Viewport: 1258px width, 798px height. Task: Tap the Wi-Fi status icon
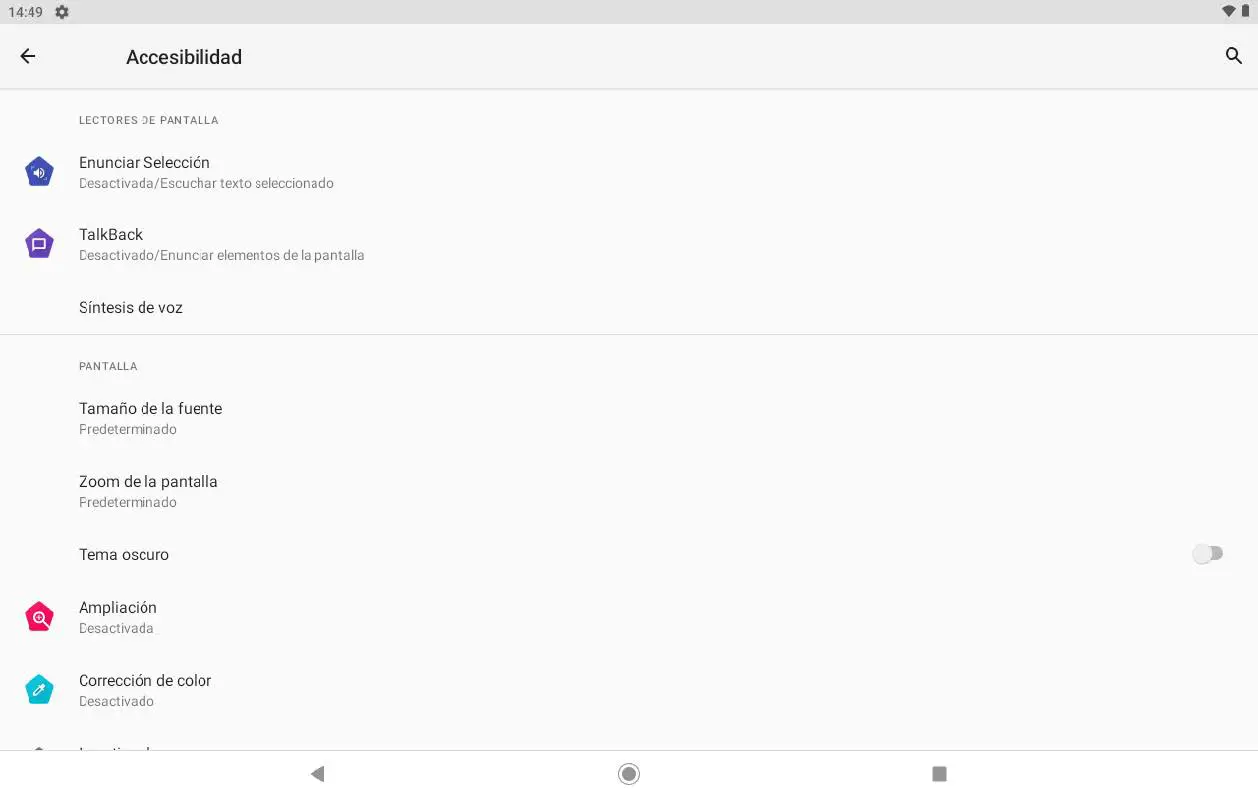pos(1228,12)
